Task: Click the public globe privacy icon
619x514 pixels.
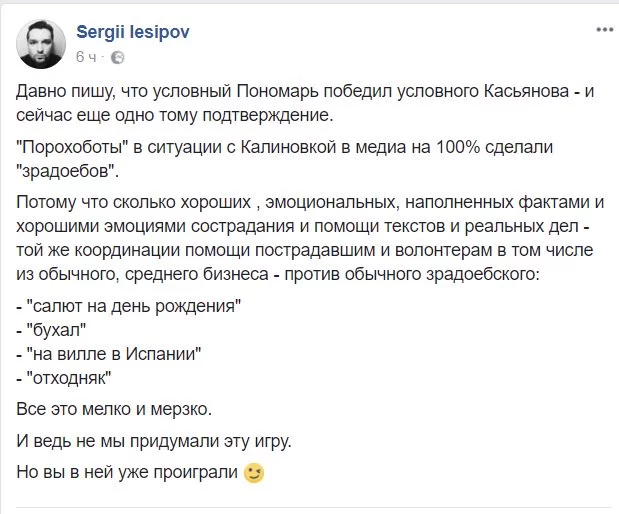Action: click(x=117, y=57)
